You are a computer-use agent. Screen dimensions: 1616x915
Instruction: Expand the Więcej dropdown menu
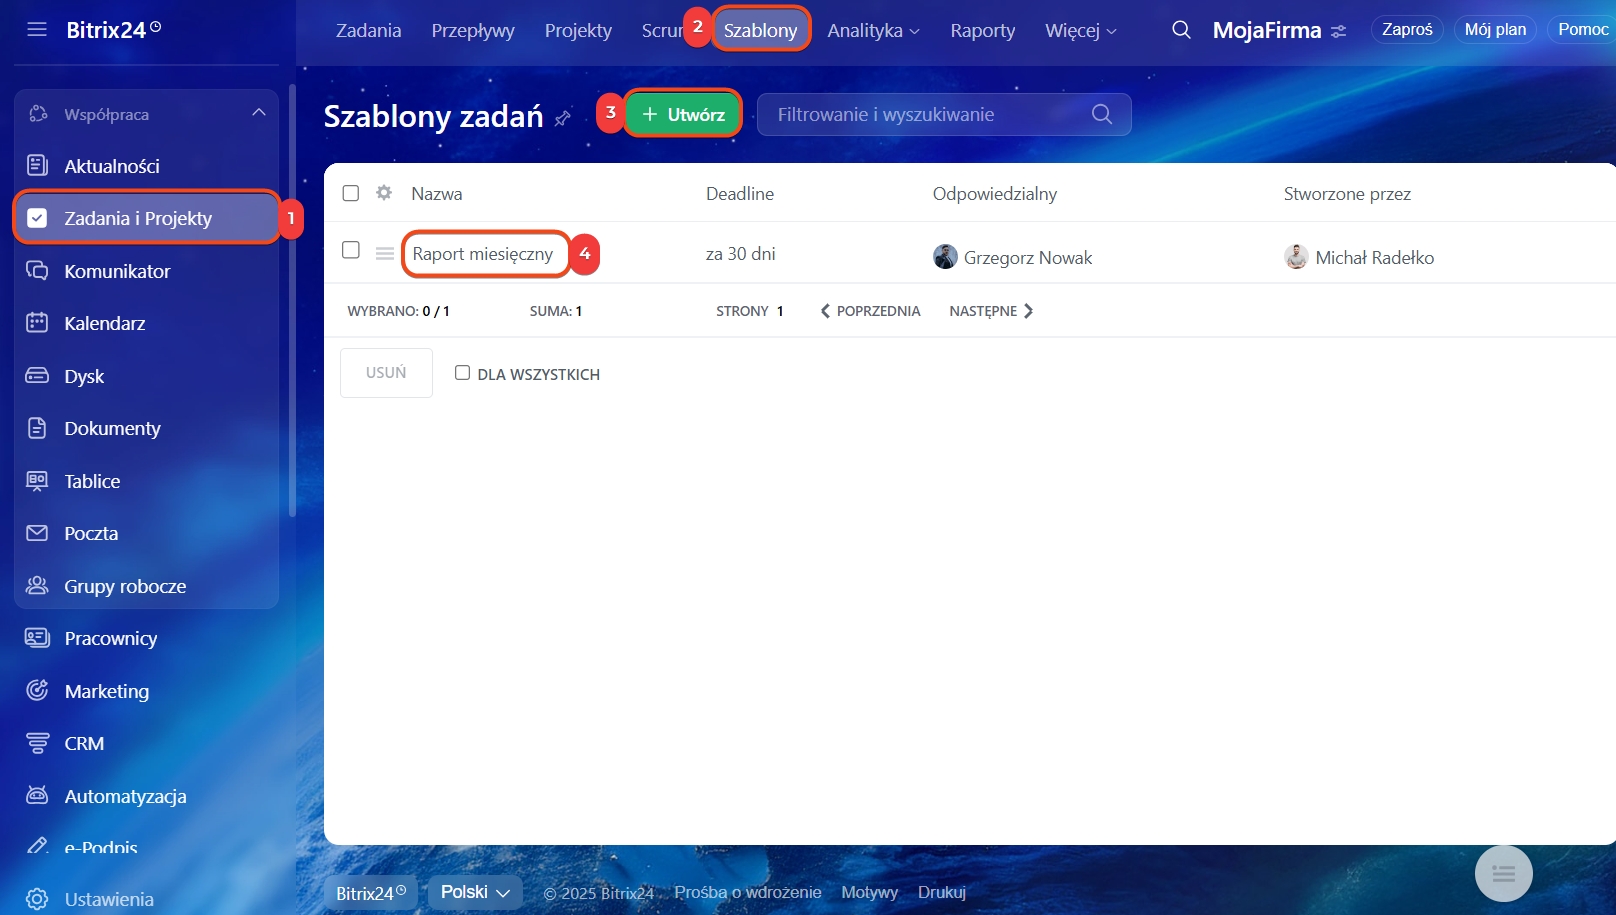(1081, 31)
